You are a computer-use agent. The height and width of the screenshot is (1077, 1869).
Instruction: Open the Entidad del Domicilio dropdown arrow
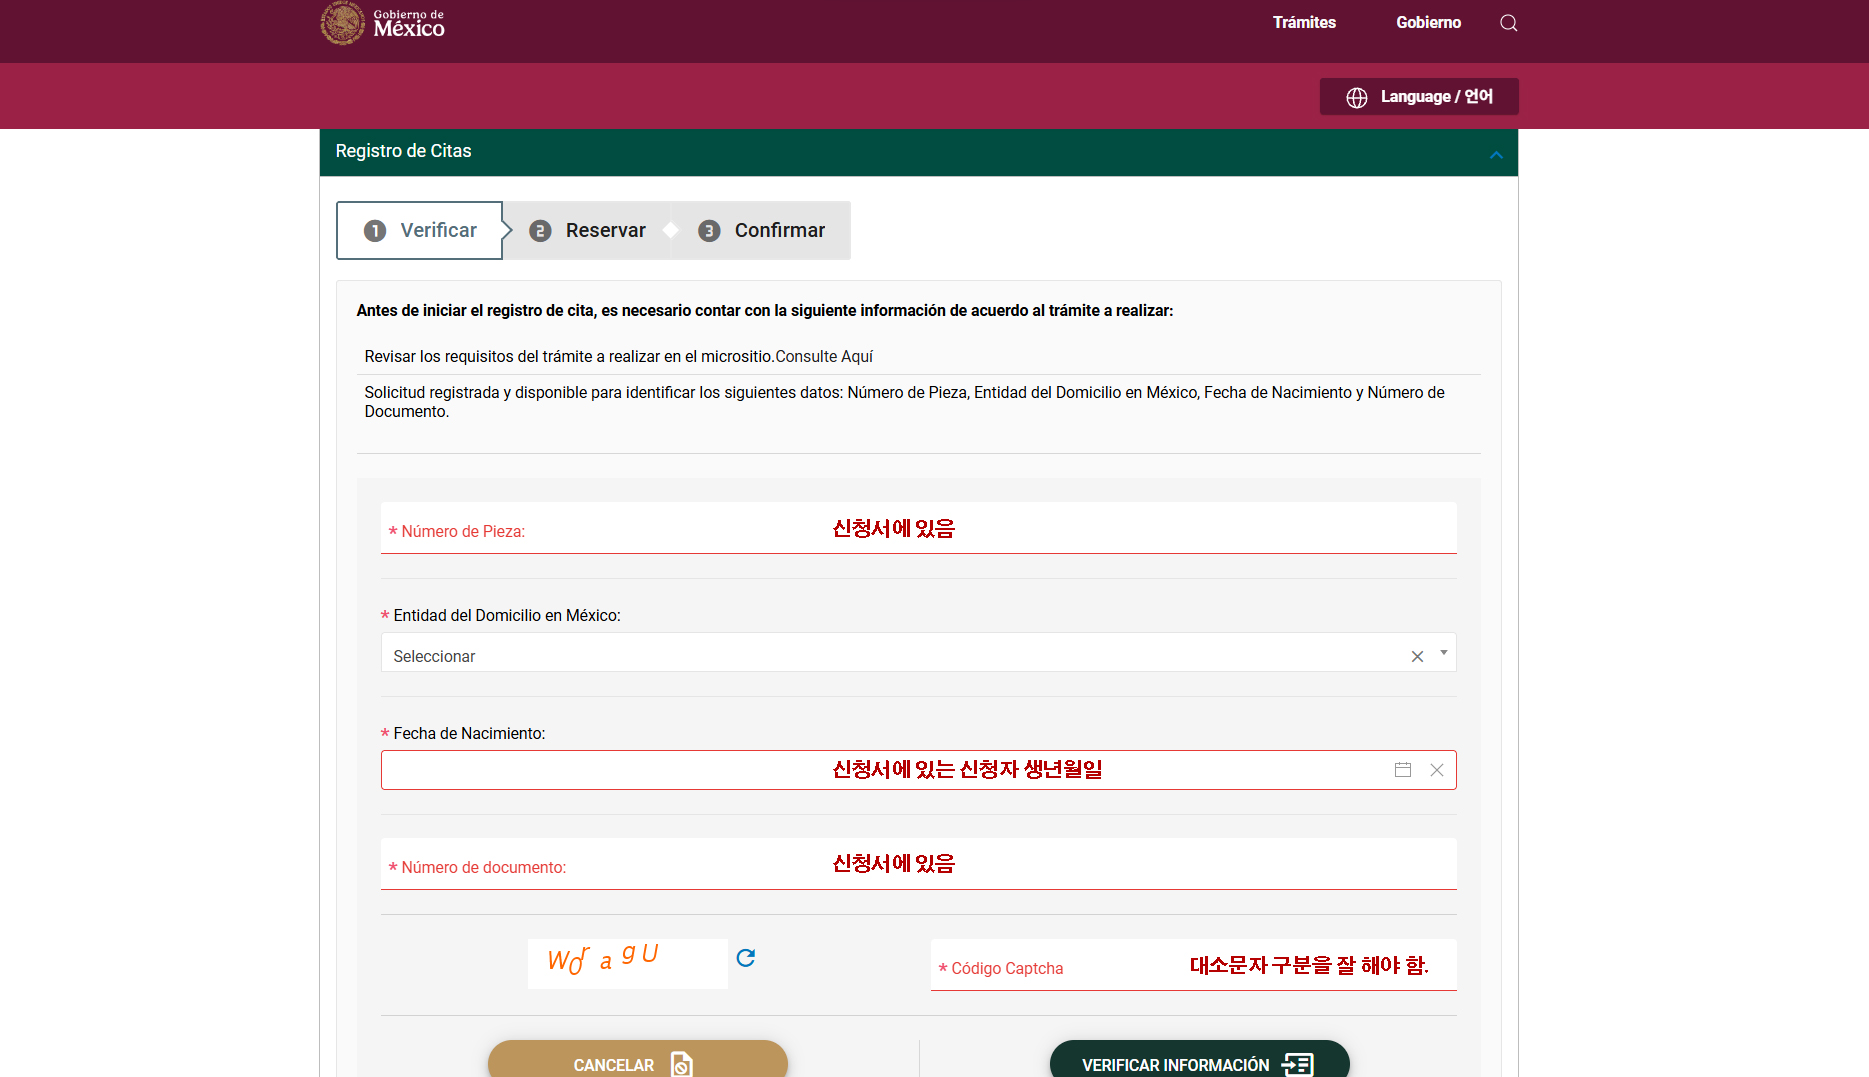point(1444,653)
